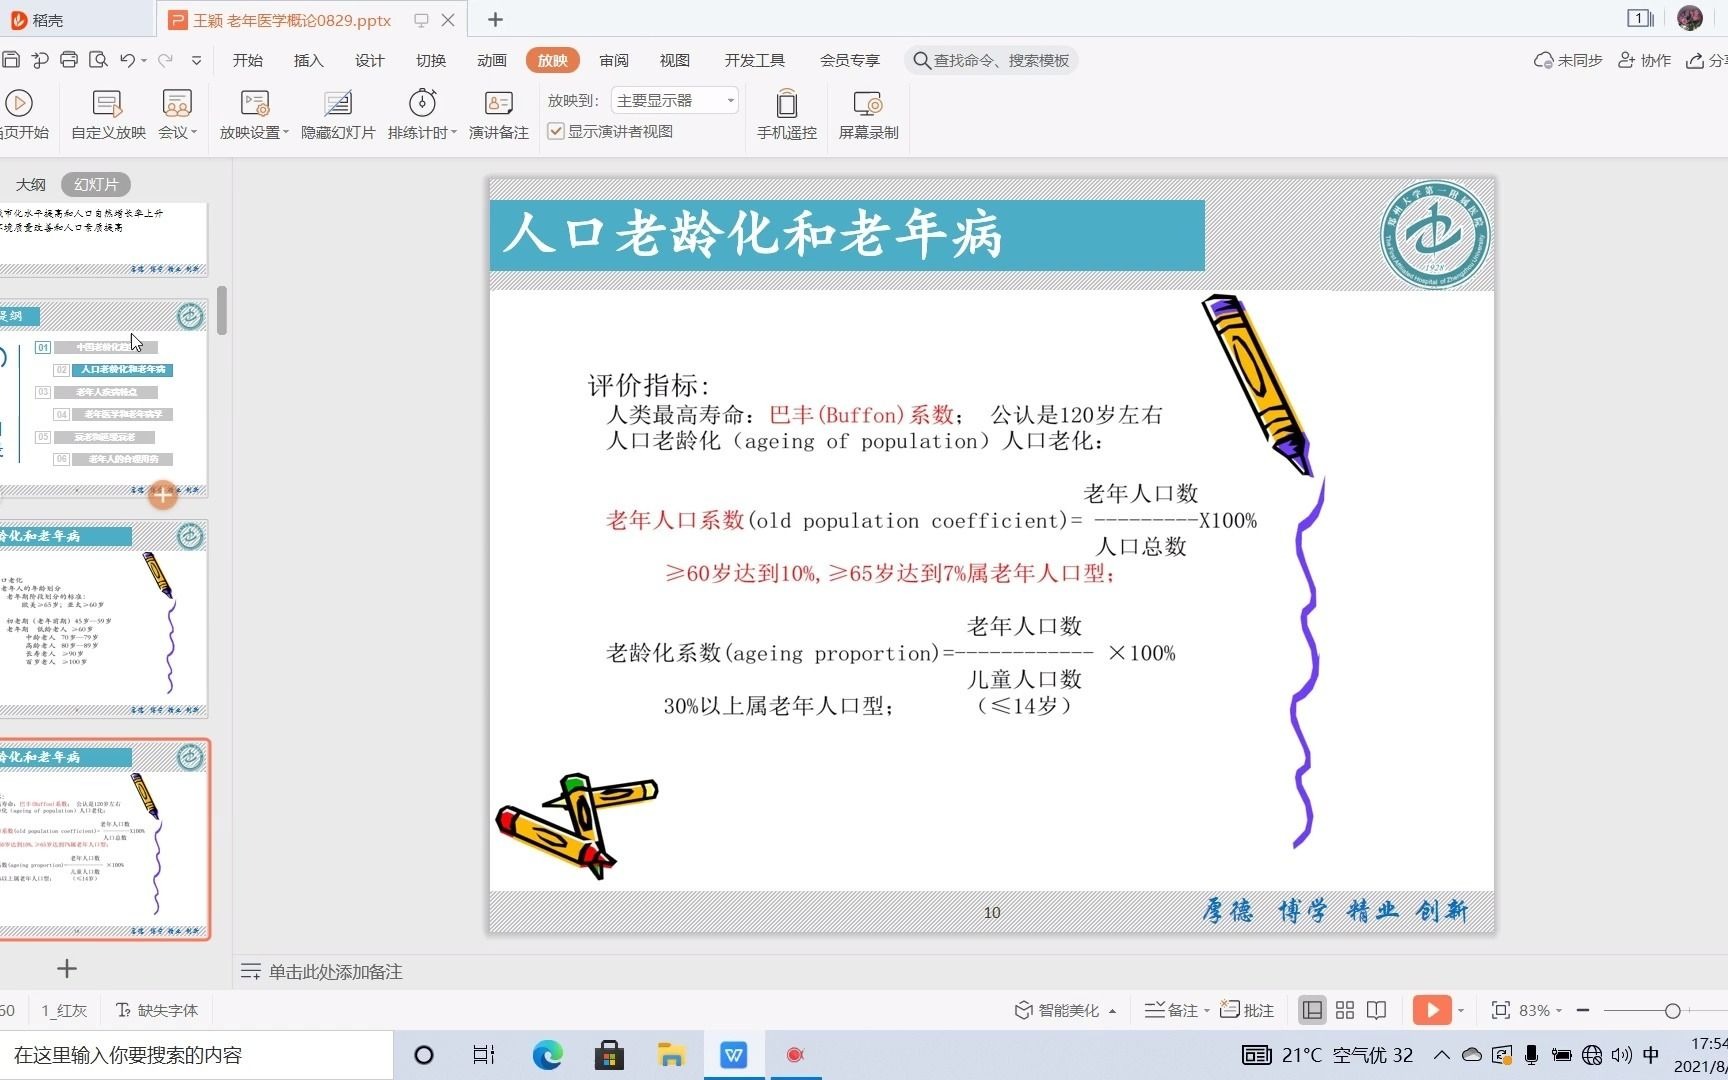The height and width of the screenshot is (1080, 1728).
Task: Switch to the 动画 ribbon tab
Action: click(491, 60)
